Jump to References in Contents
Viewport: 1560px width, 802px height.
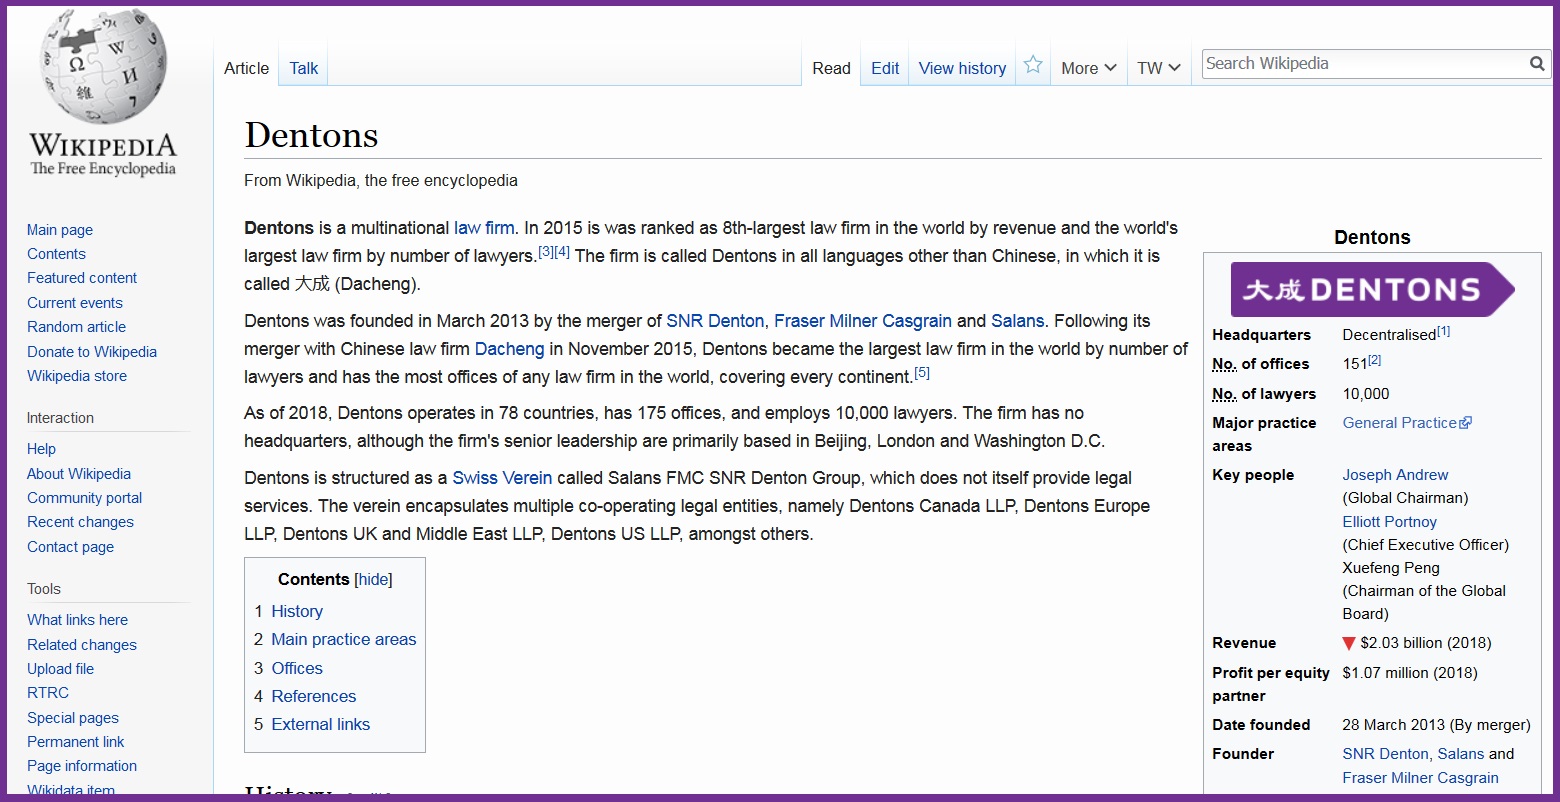313,696
